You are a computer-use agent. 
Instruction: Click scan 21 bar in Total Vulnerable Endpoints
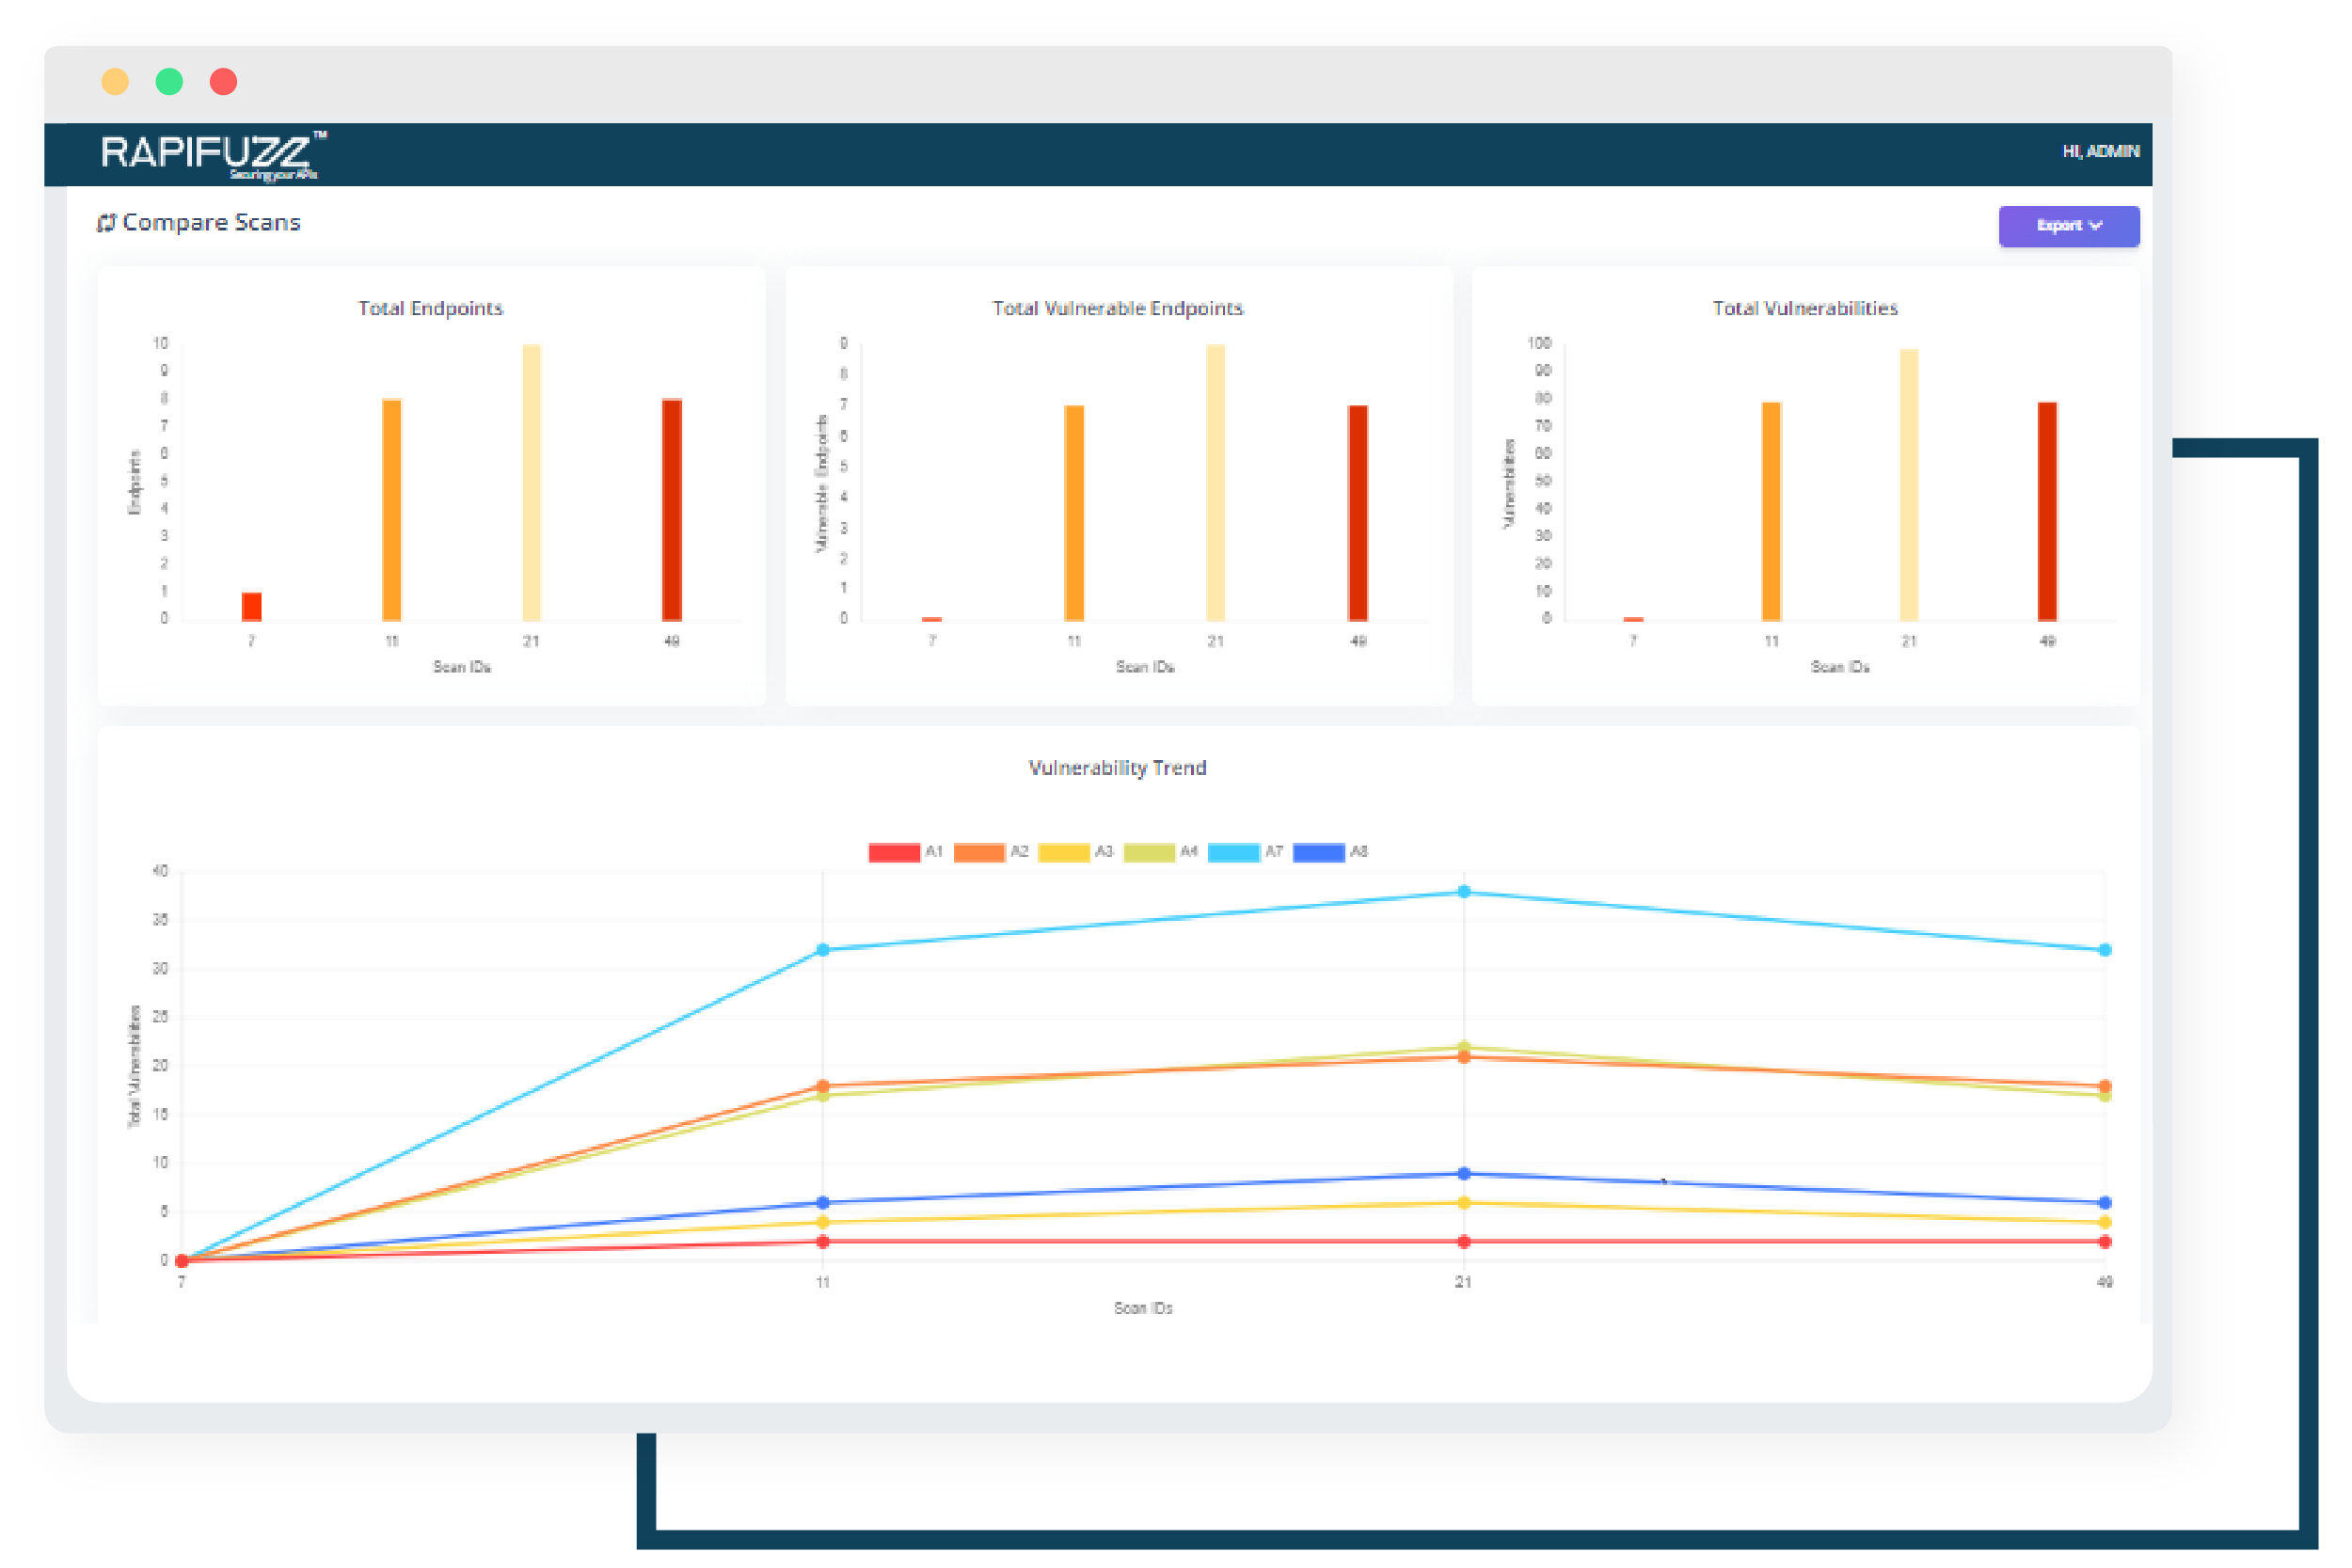[x=1215, y=483]
